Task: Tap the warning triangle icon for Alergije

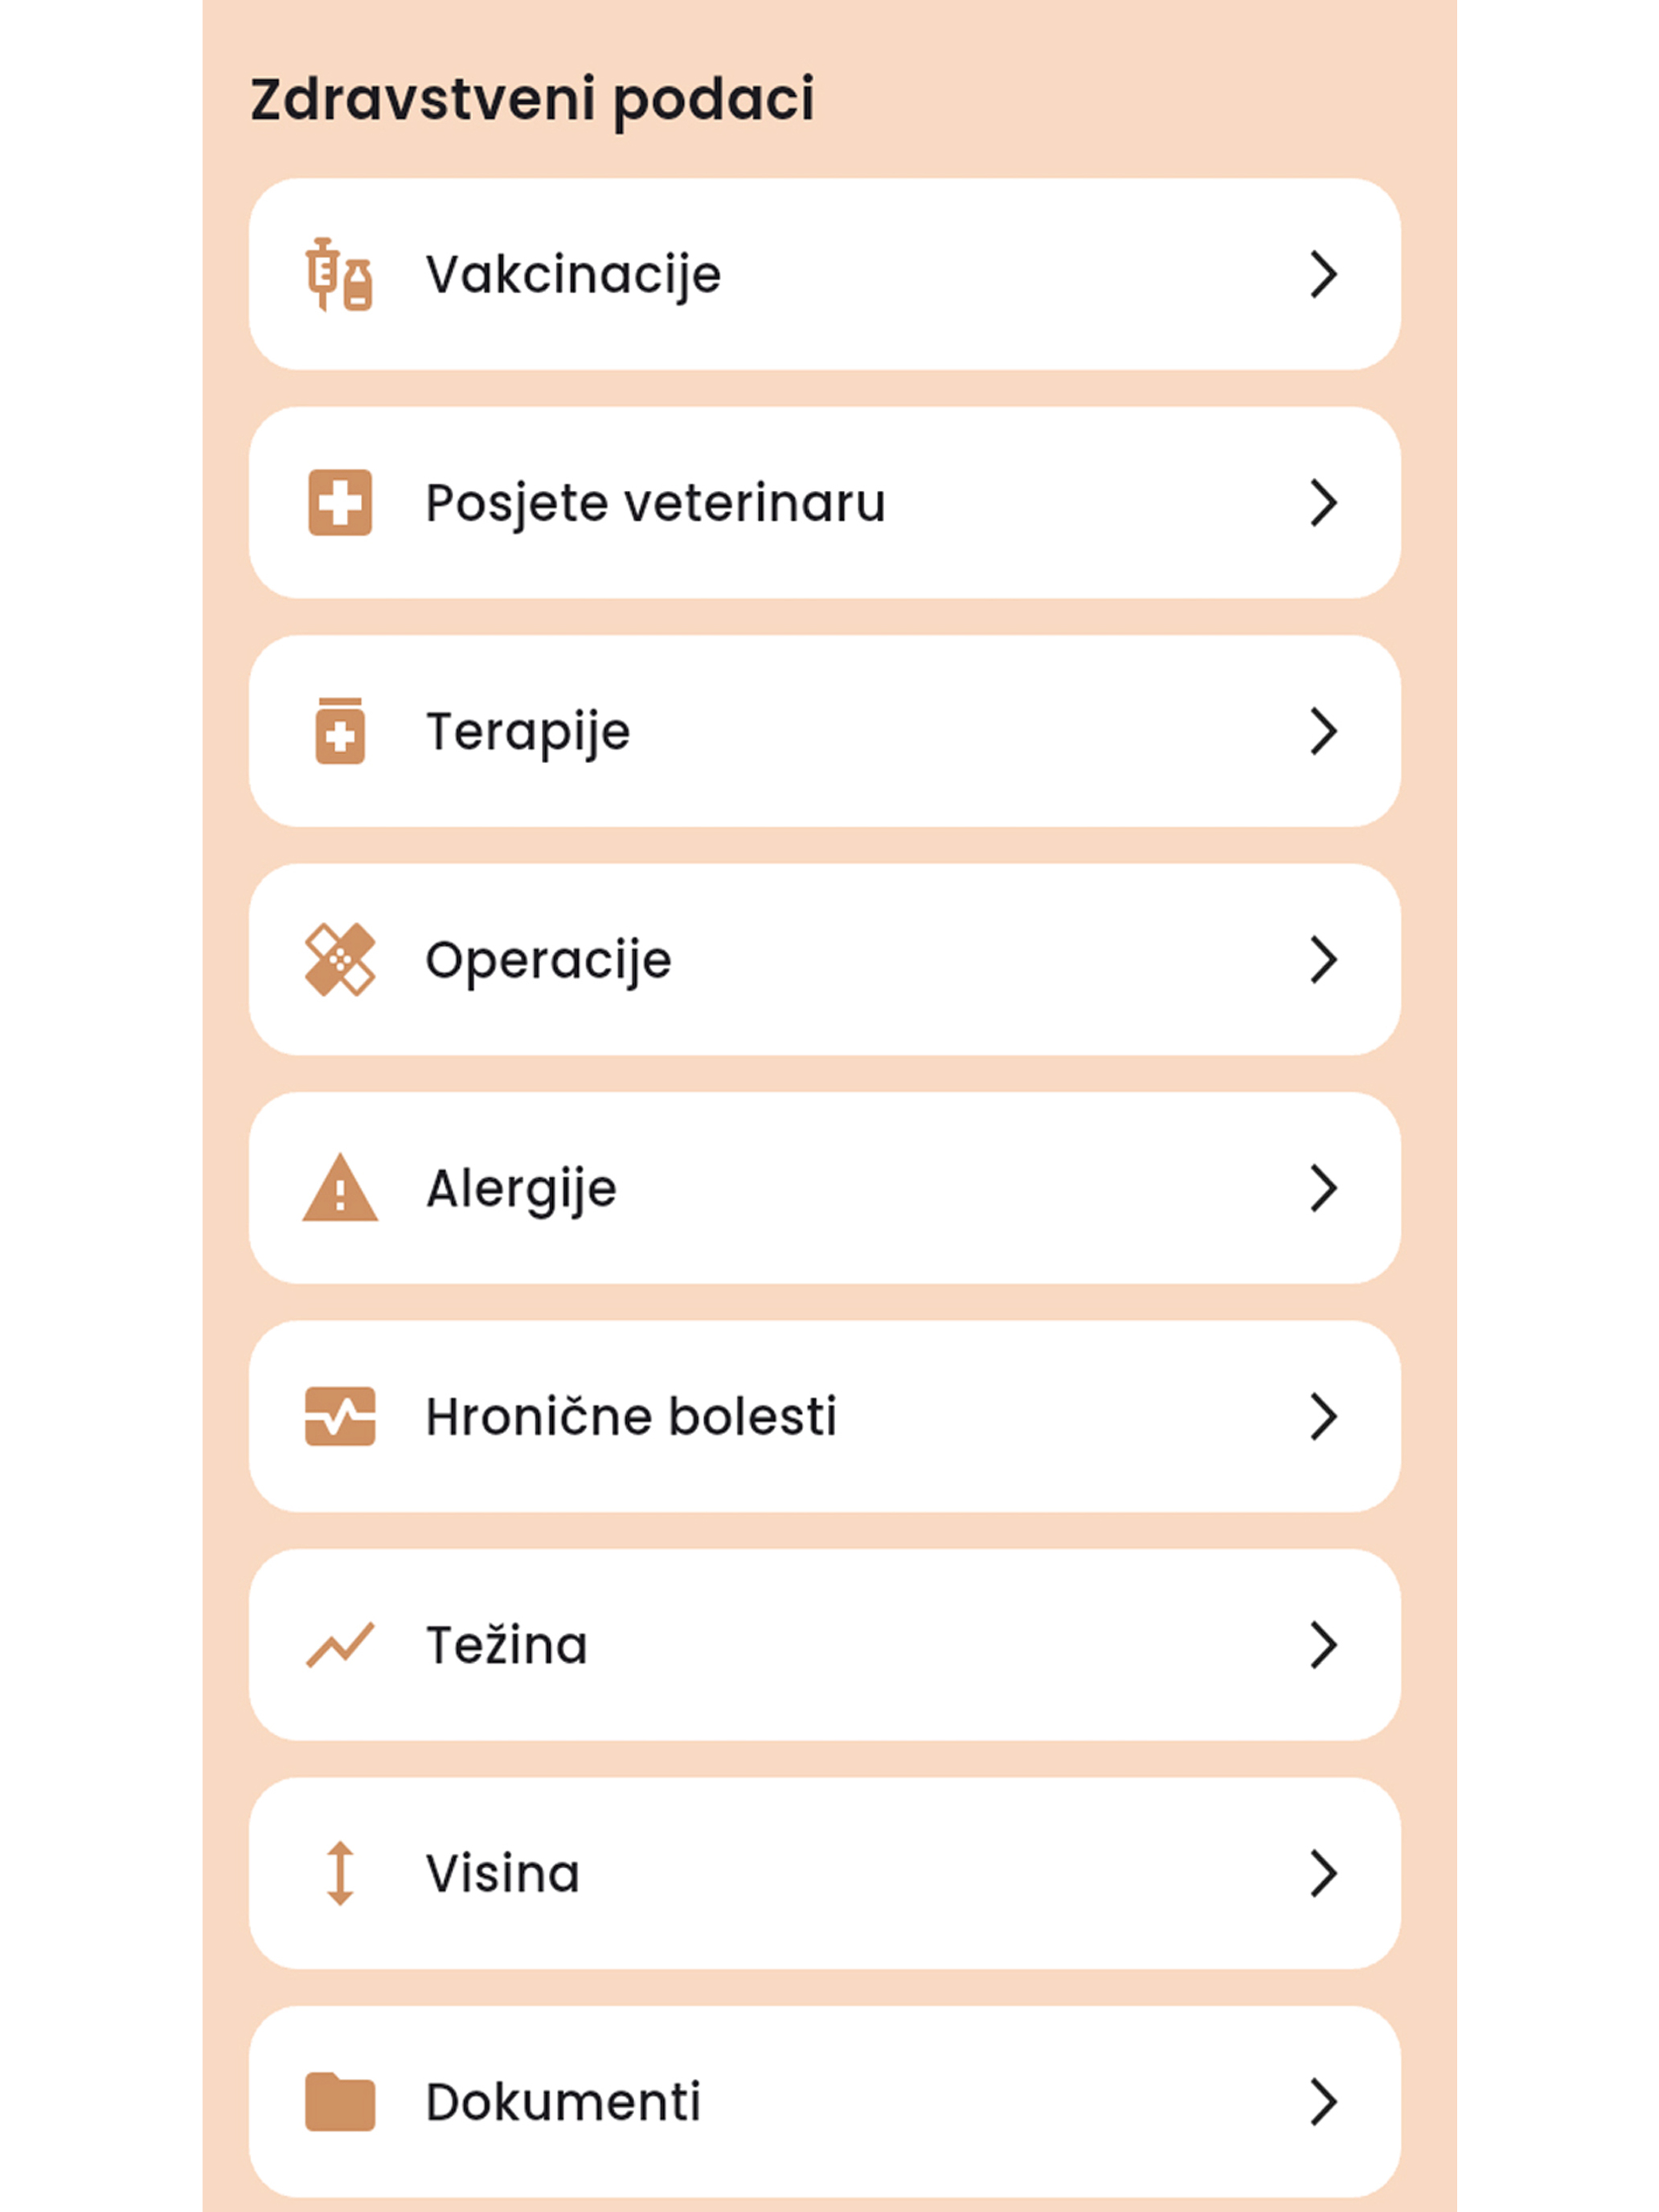Action: [x=340, y=1187]
